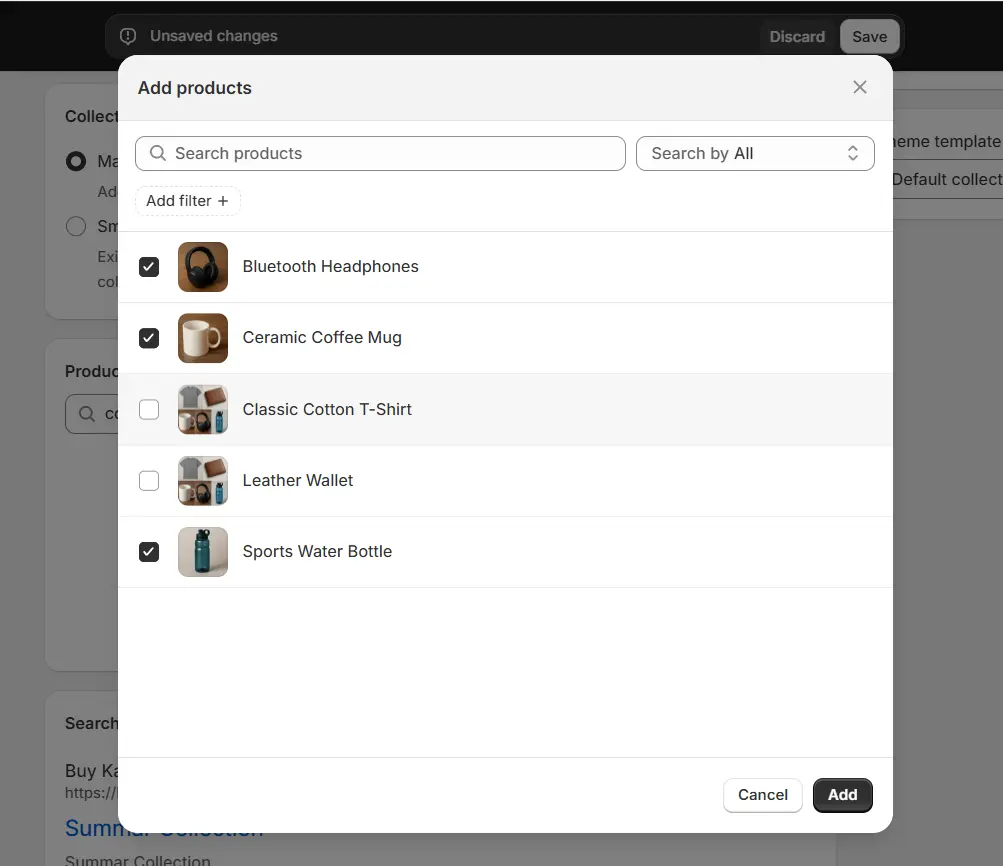
Task: Click the Classic Cotton T-Shirt thumbnail
Action: tap(203, 409)
